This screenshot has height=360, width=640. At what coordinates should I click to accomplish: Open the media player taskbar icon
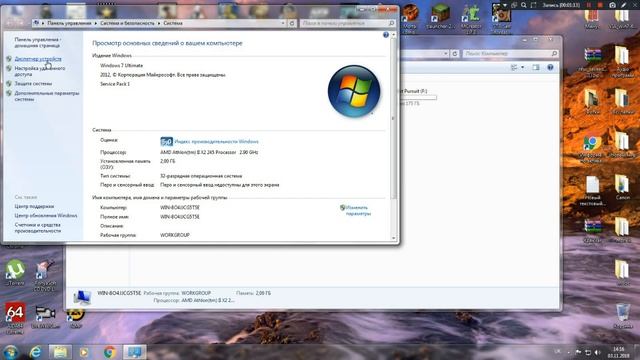pos(84,352)
